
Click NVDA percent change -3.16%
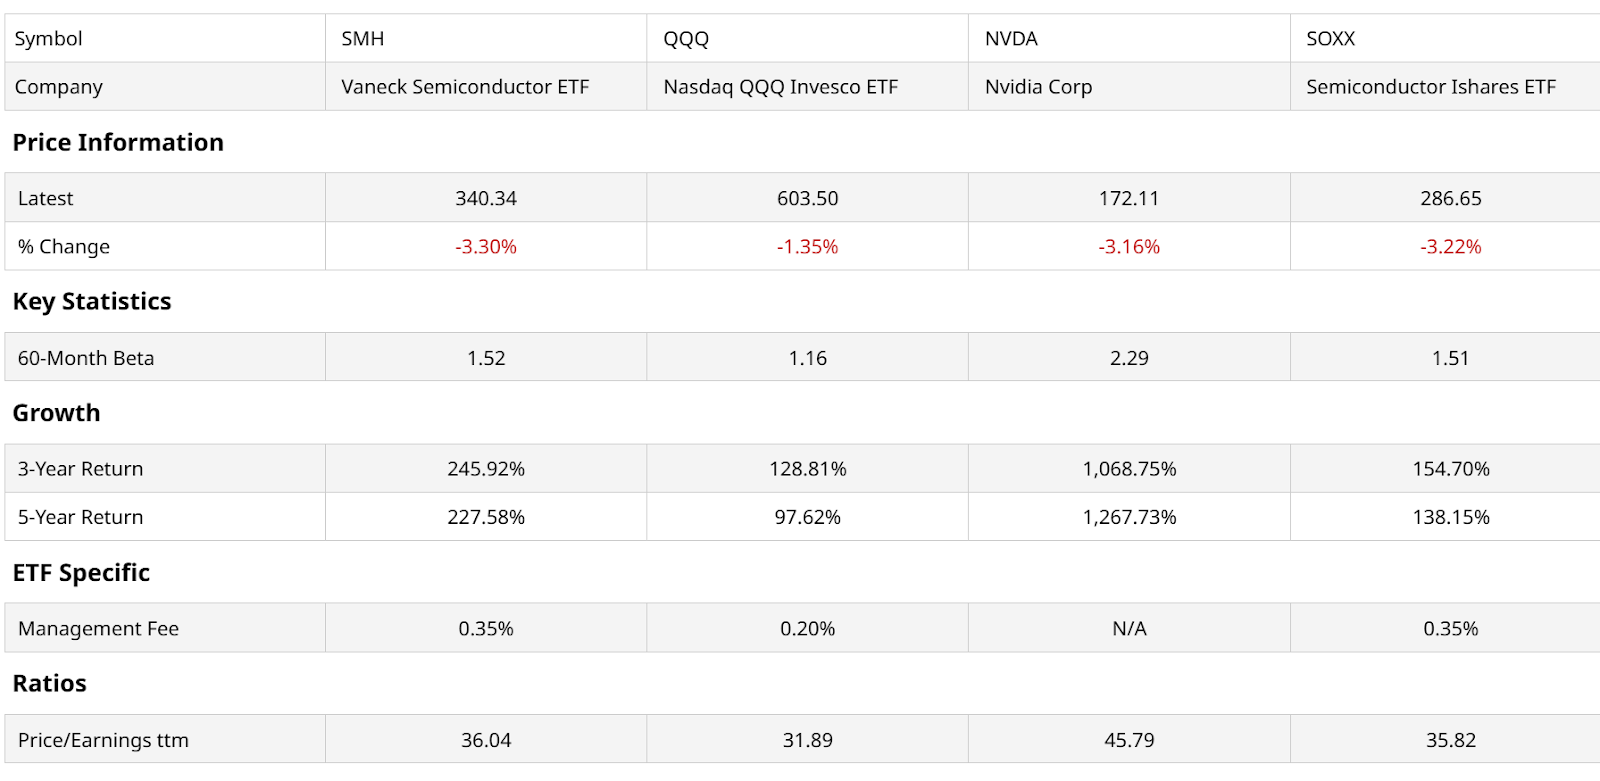[x=1129, y=247]
